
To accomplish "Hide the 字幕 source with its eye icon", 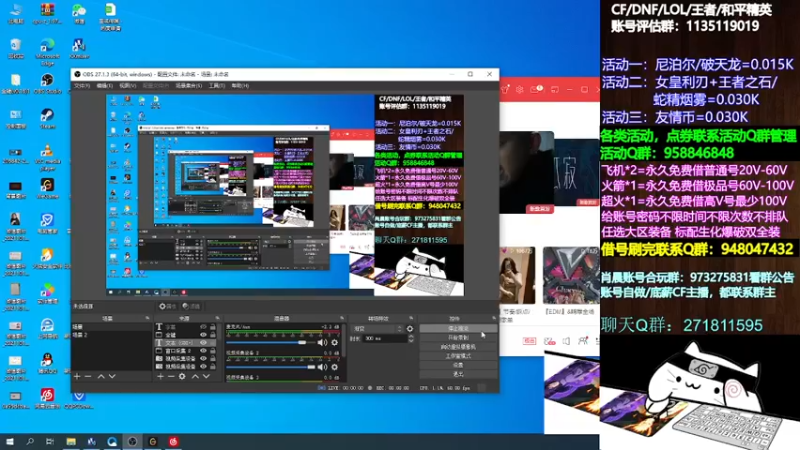I will click(203, 327).
